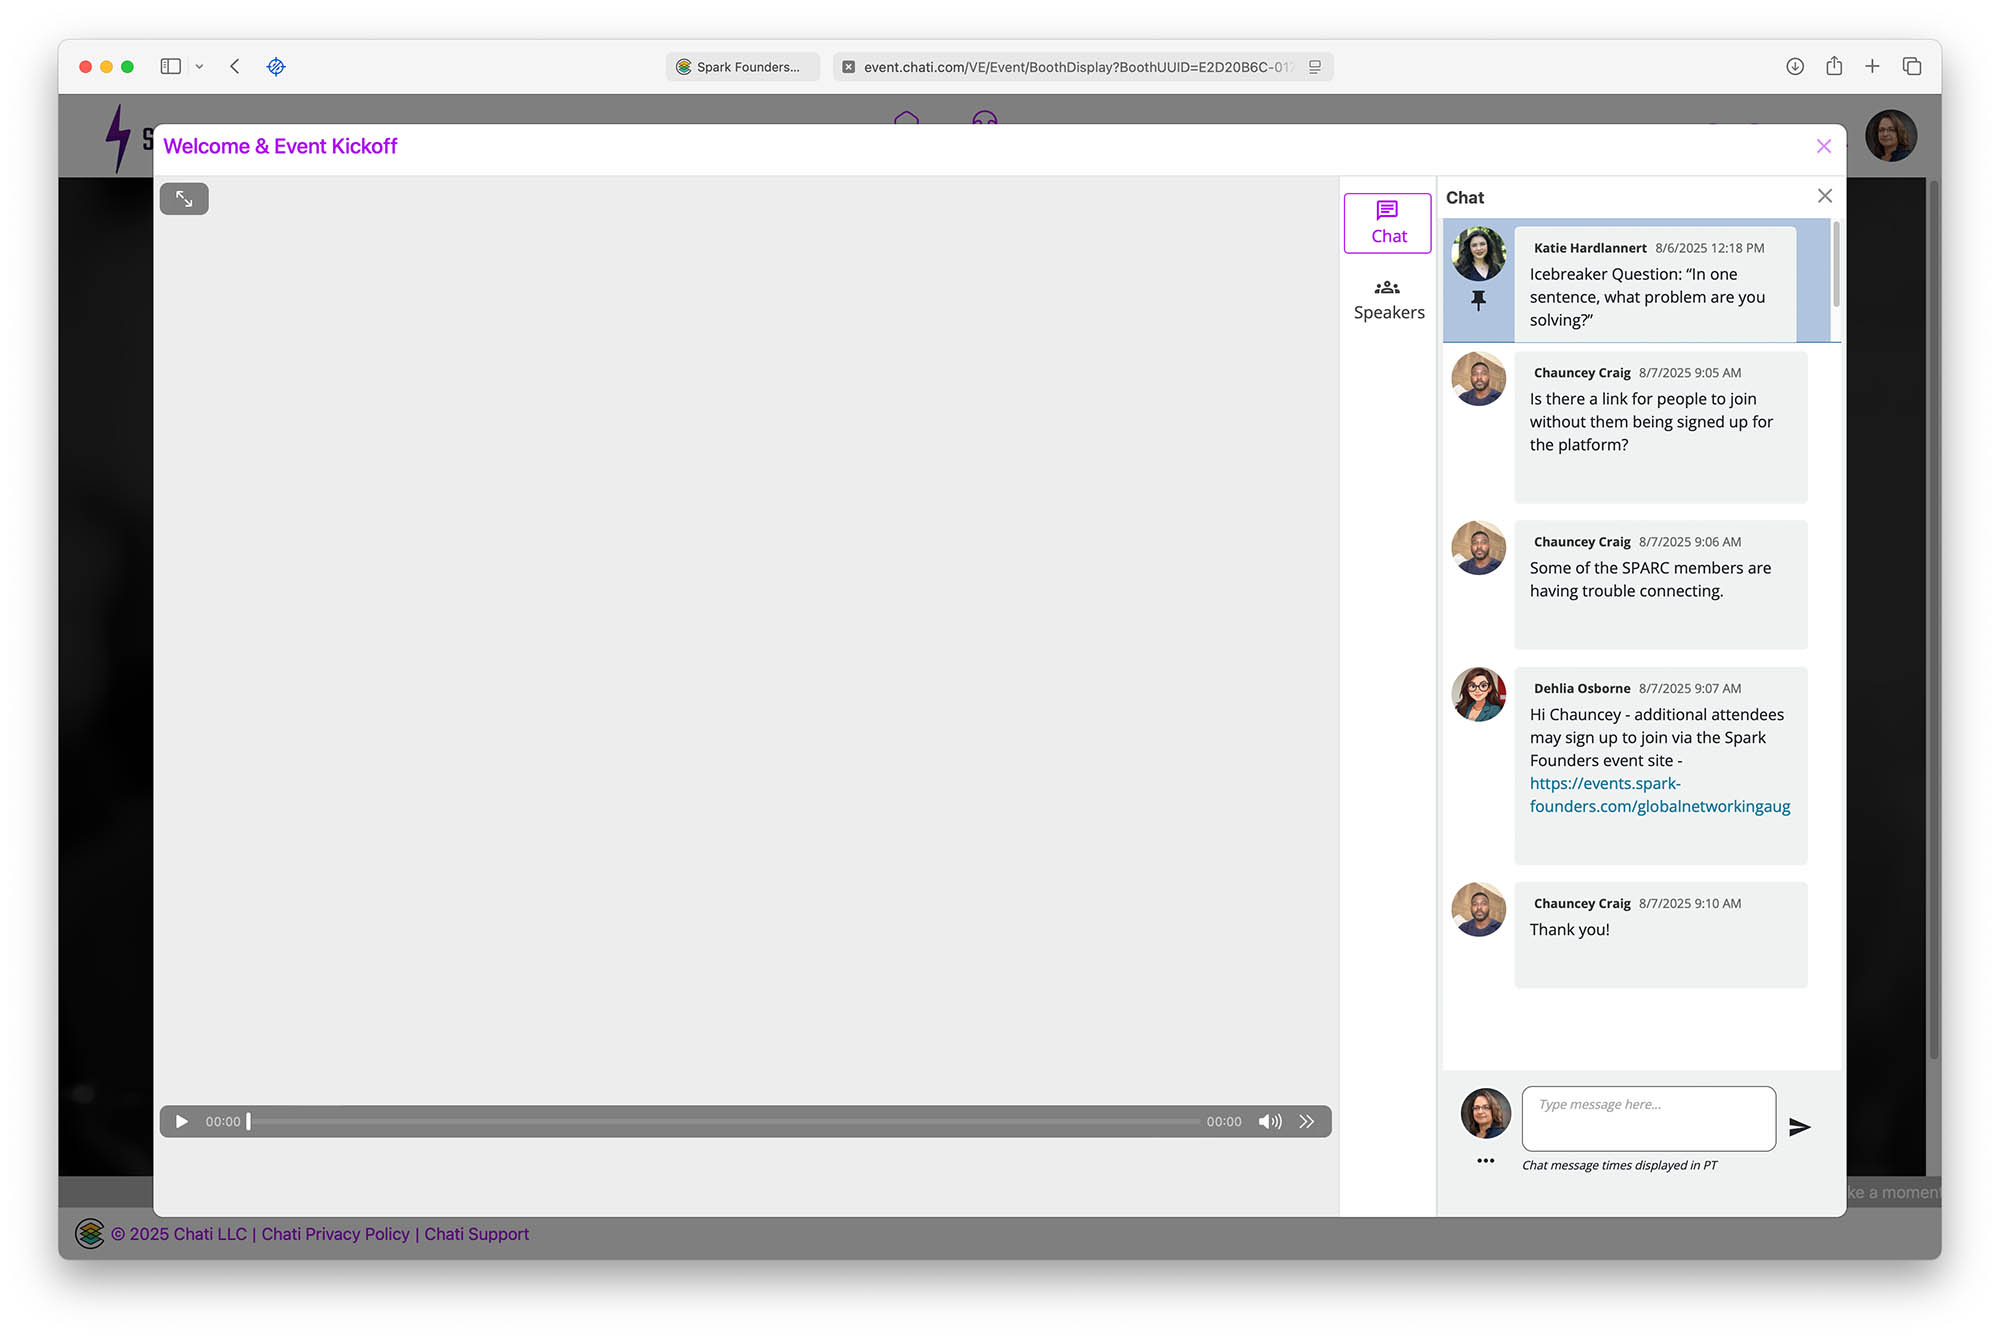Send the chat message arrow icon
This screenshot has height=1337, width=2000.
[x=1799, y=1127]
